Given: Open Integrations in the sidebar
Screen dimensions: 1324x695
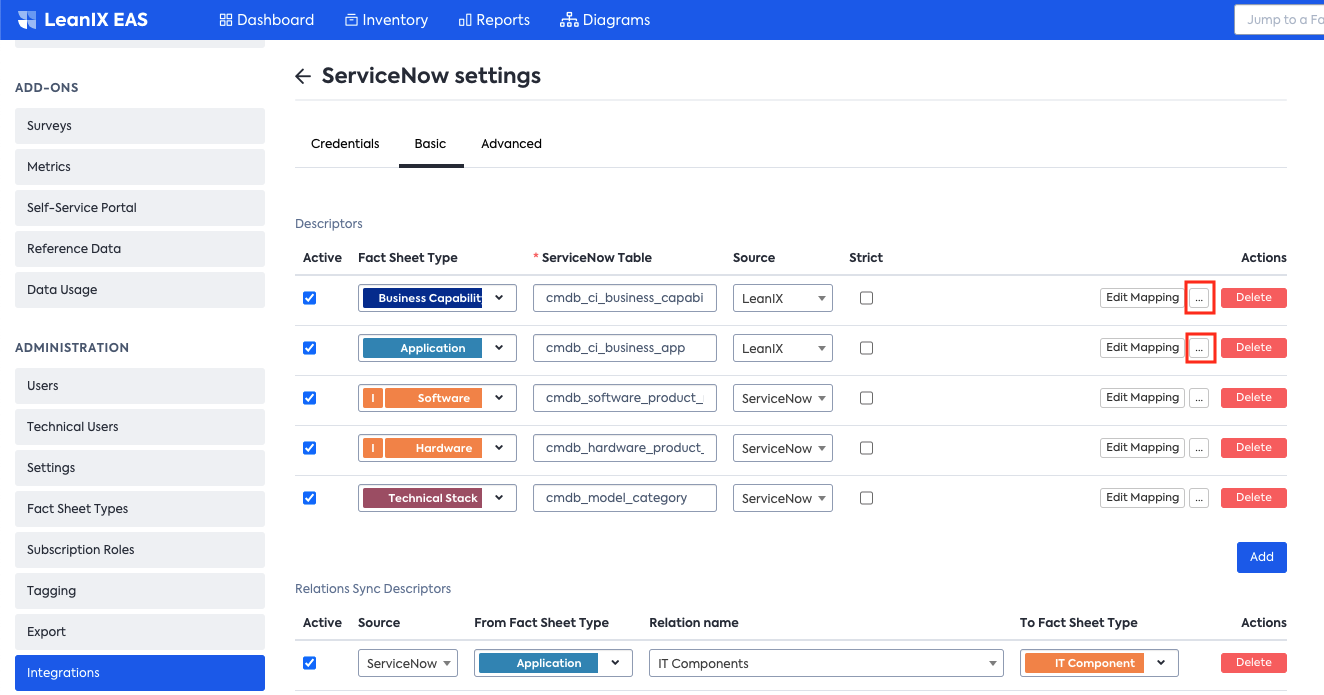Looking at the screenshot, I should (x=140, y=673).
